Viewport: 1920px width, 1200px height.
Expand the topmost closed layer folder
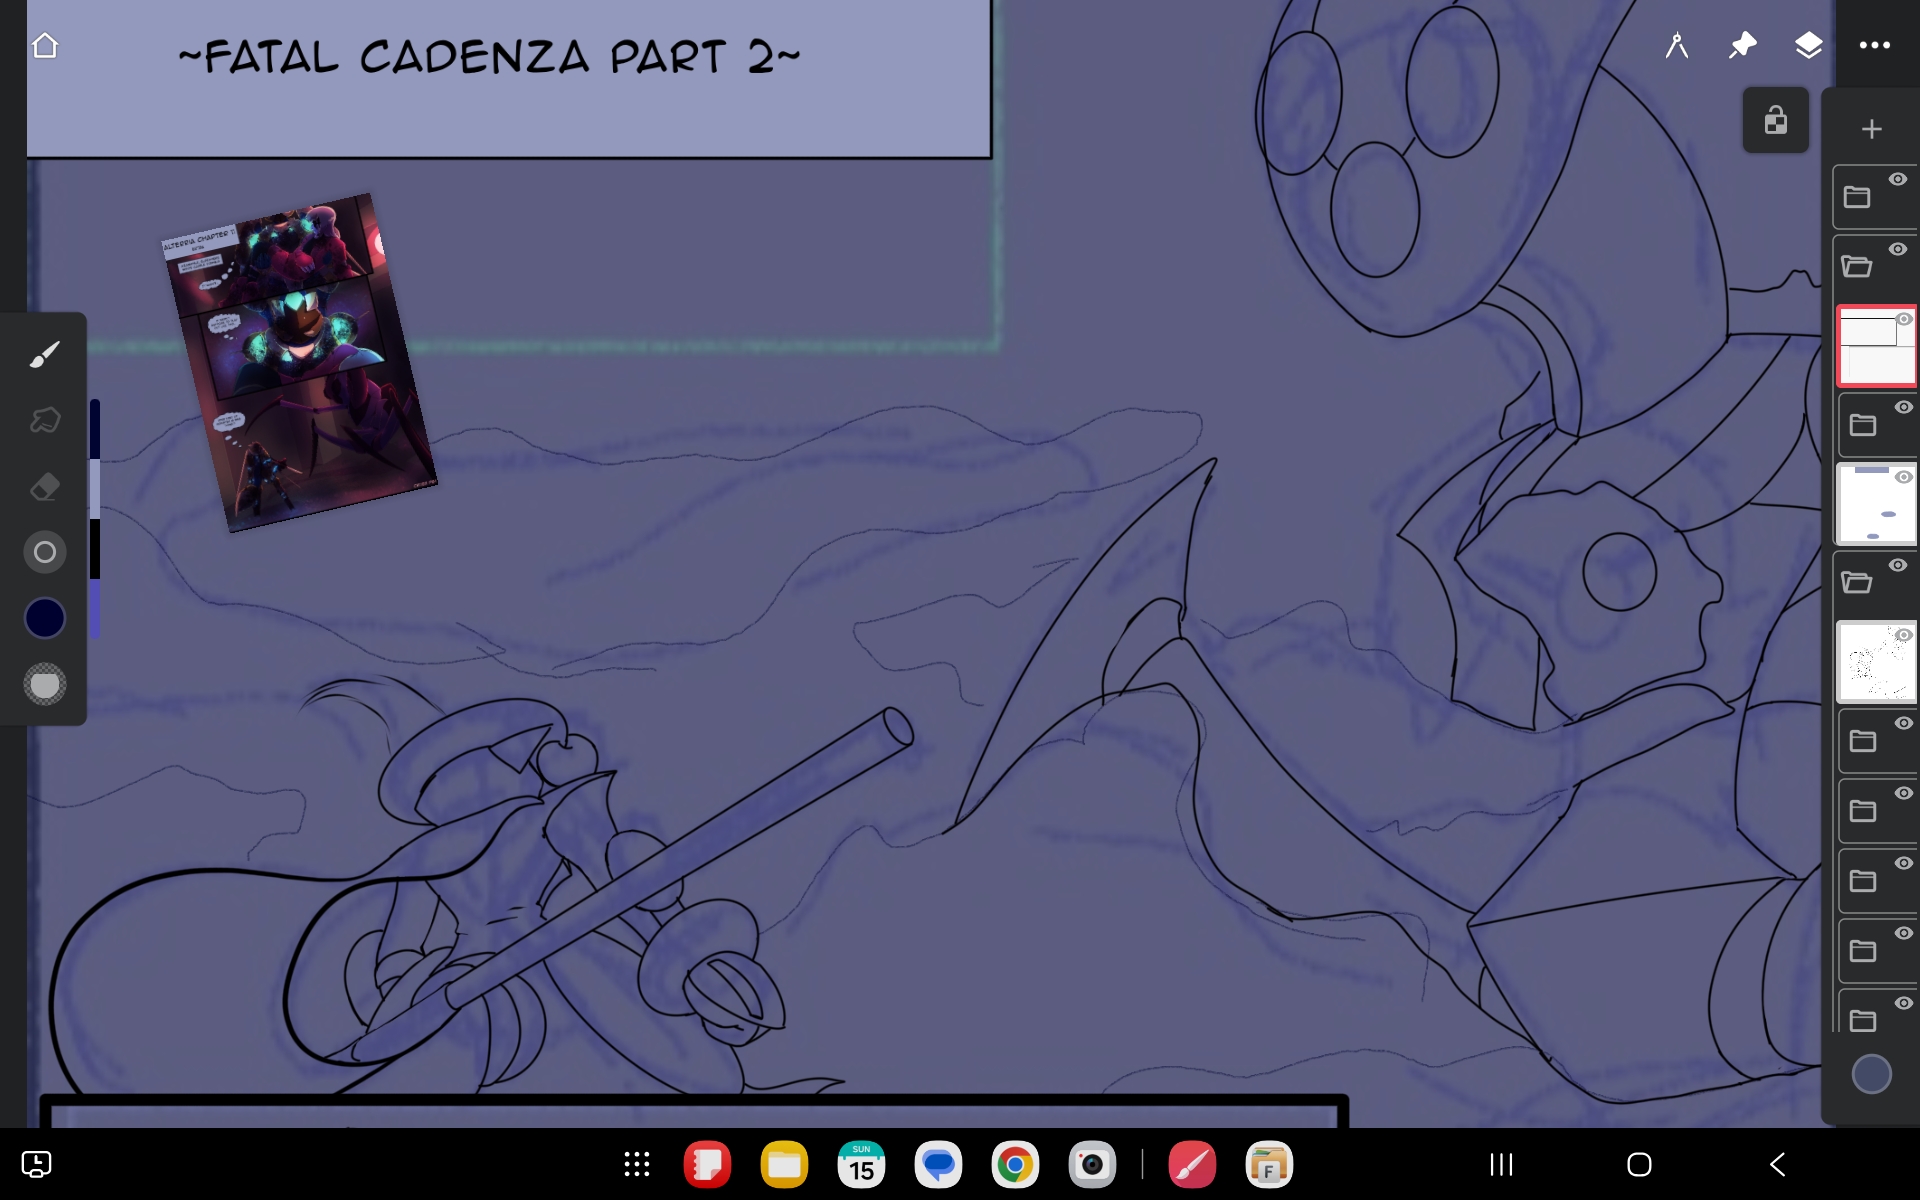[x=1857, y=197]
